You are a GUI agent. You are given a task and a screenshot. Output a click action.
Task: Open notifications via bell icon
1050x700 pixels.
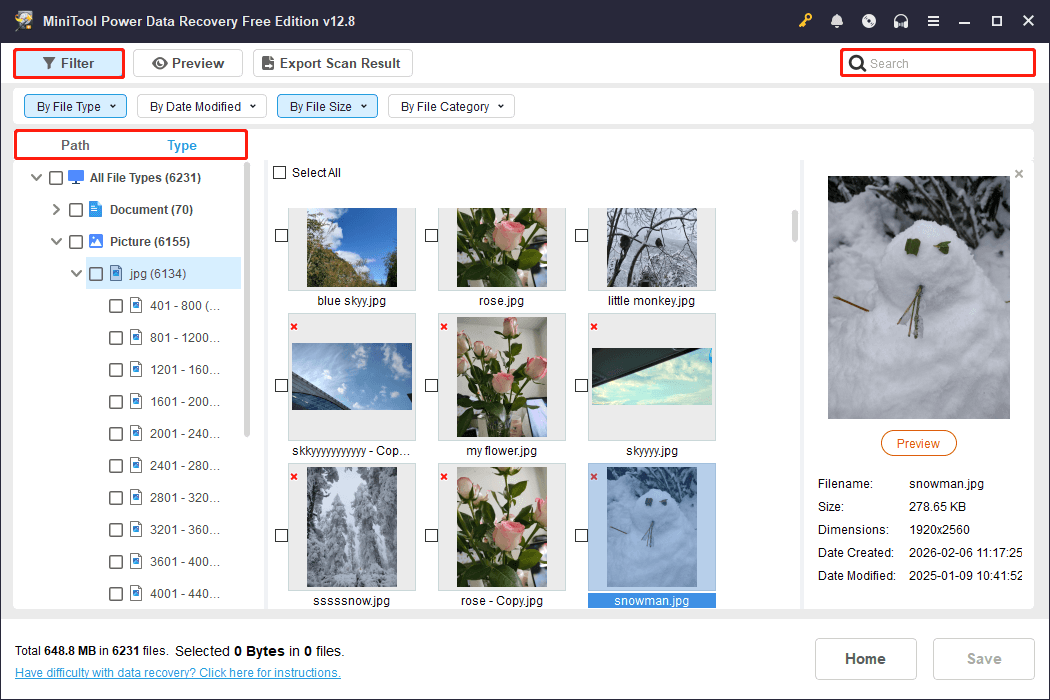coord(837,20)
